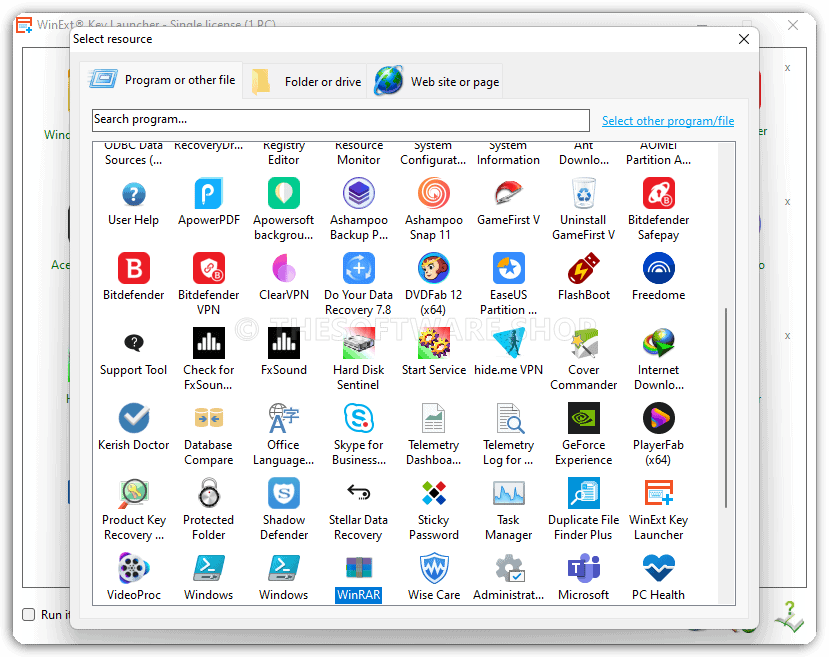
Task: Select the Wise Care icon
Action: point(434,568)
